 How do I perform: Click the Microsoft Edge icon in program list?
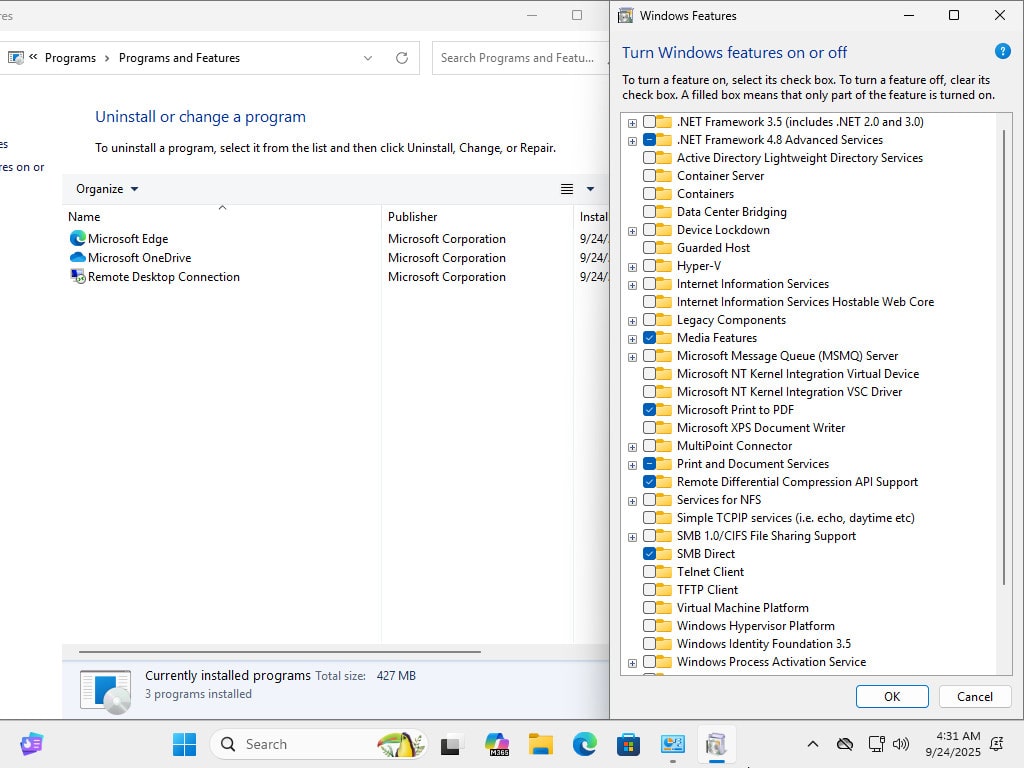click(x=78, y=239)
